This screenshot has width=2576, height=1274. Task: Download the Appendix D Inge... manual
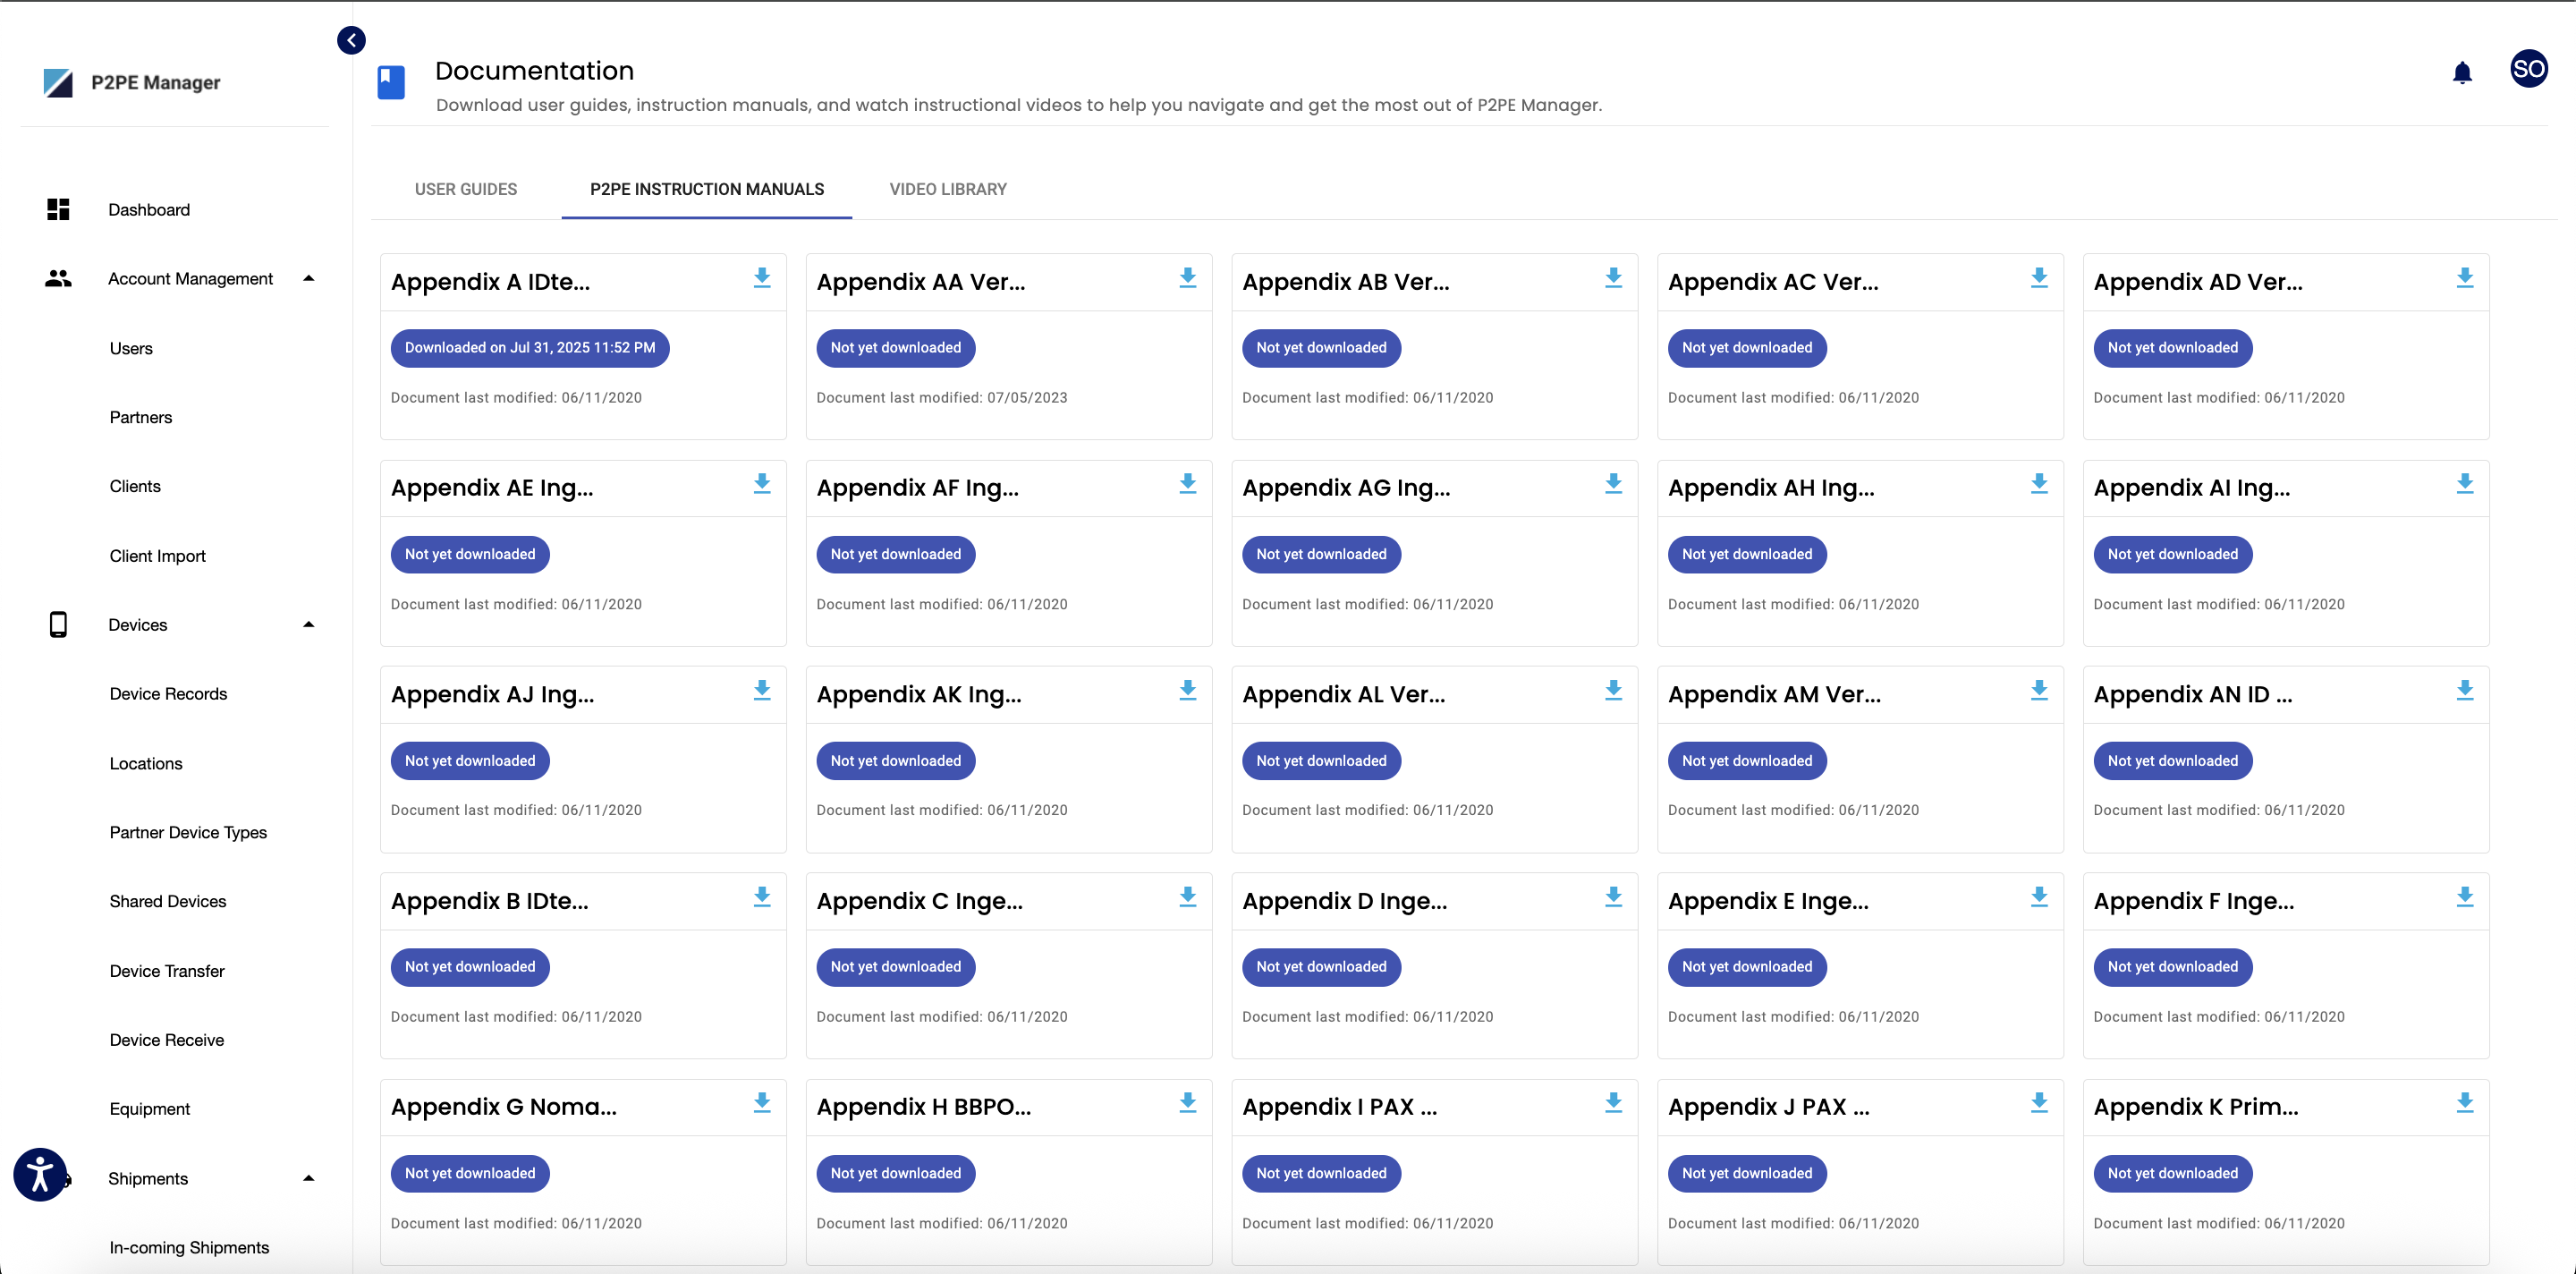click(x=1613, y=897)
